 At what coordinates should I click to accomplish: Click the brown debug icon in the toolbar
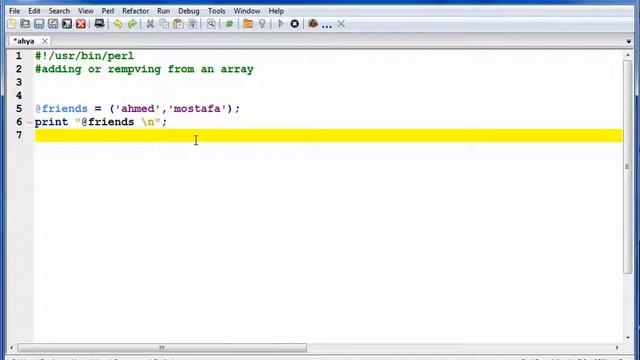313,23
